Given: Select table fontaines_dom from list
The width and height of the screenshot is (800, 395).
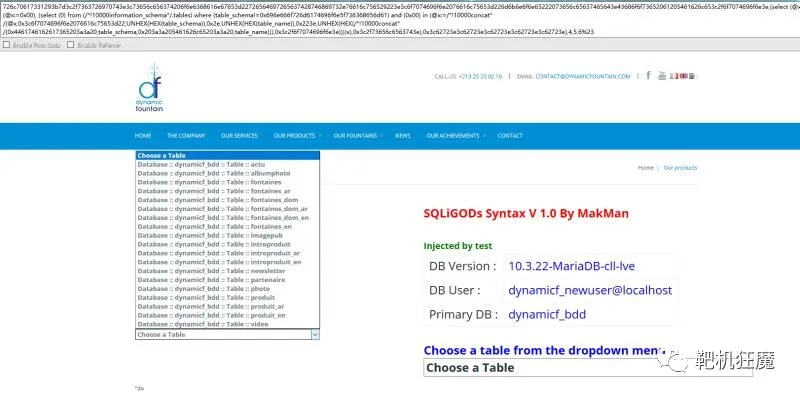Looking at the screenshot, I should point(228,200).
